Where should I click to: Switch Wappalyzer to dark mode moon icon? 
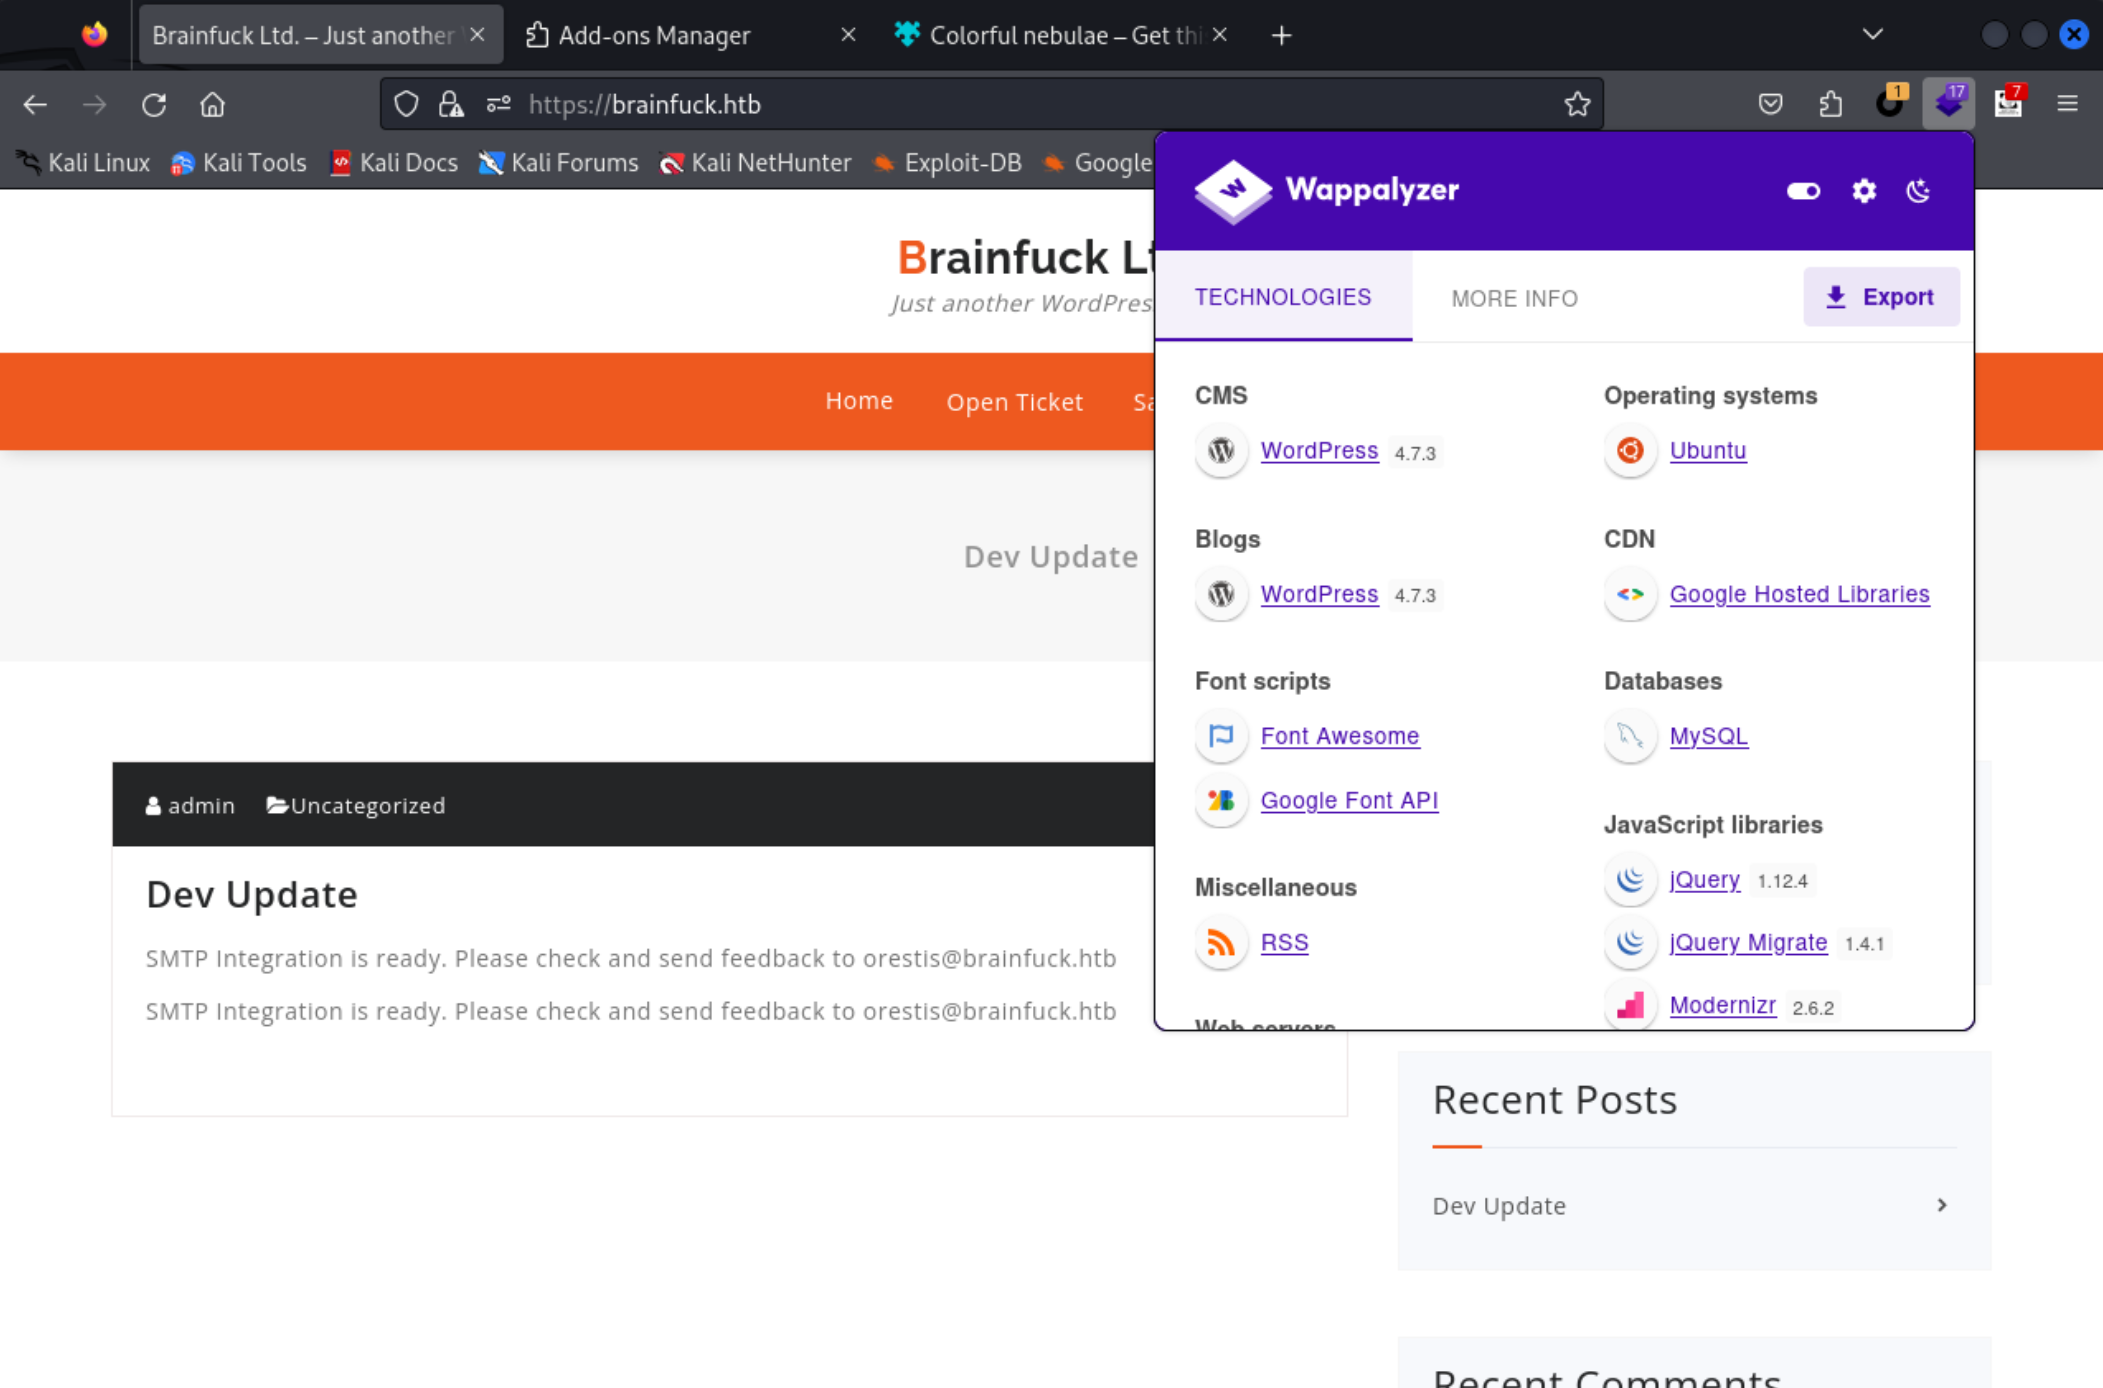click(1919, 191)
